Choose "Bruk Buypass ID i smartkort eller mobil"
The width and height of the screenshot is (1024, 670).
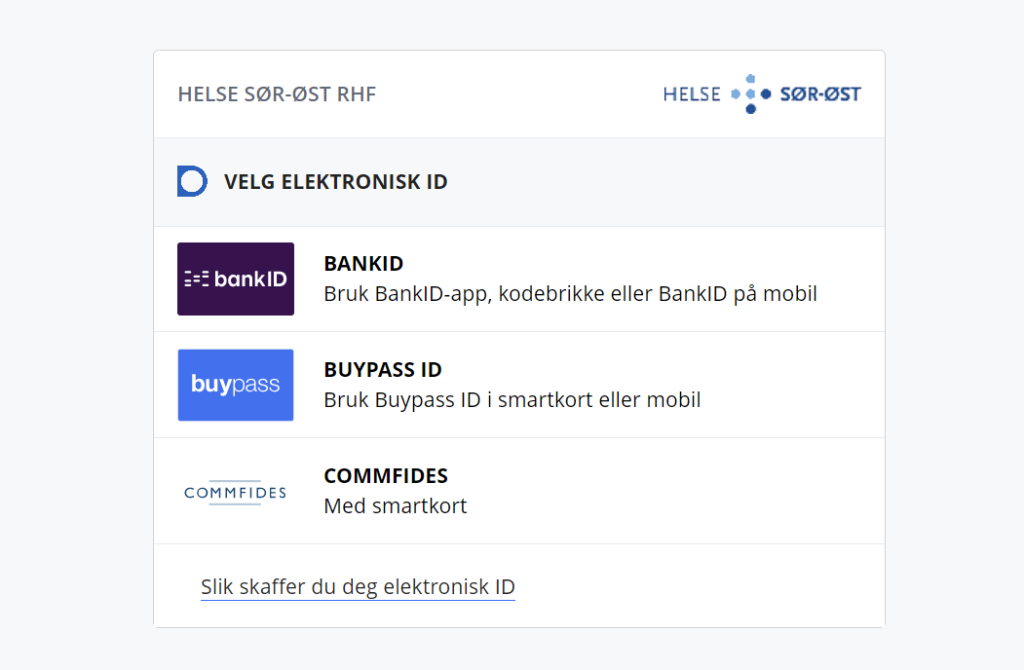click(x=512, y=400)
